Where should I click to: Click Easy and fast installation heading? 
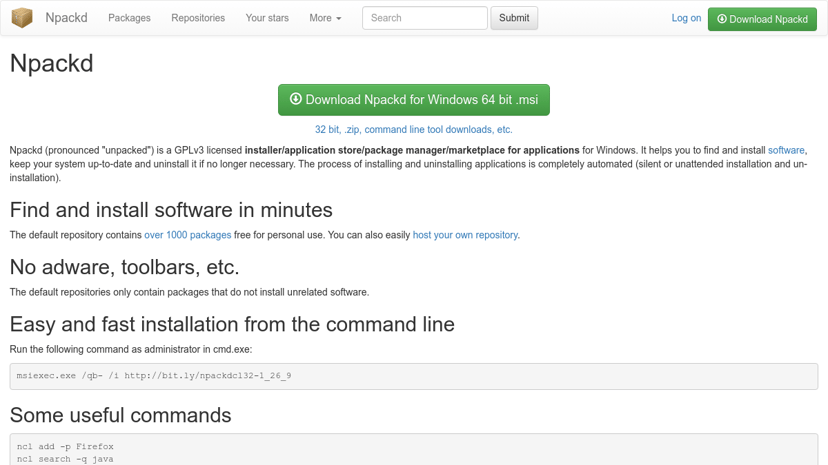pos(232,324)
